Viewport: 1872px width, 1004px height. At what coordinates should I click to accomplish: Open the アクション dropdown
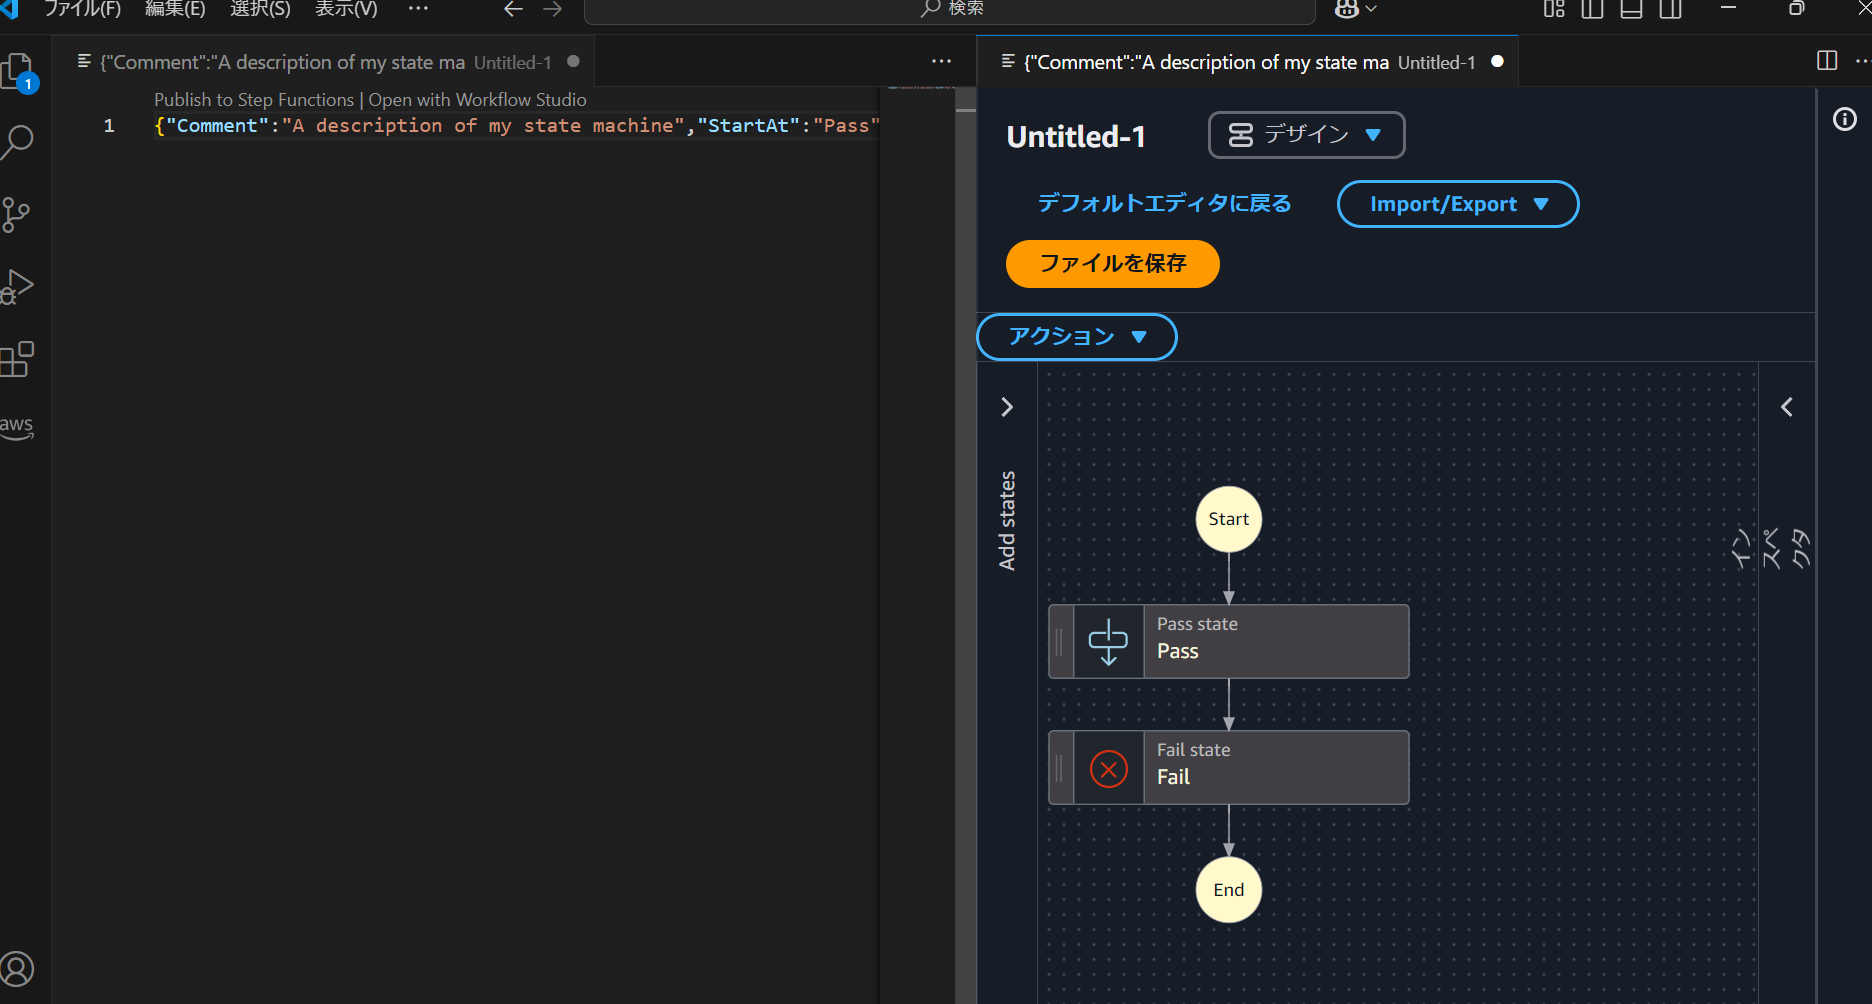click(1077, 337)
